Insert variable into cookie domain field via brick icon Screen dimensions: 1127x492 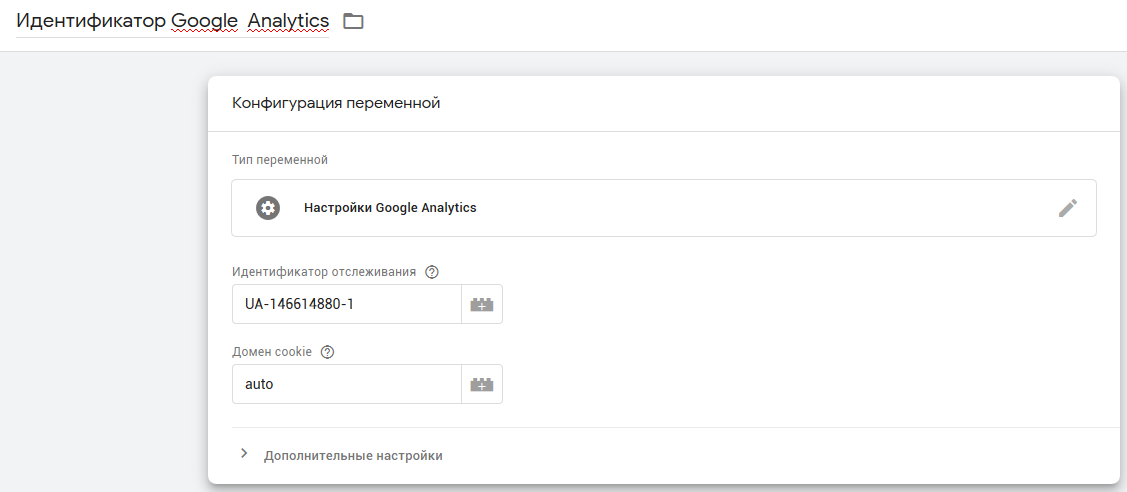(x=482, y=384)
